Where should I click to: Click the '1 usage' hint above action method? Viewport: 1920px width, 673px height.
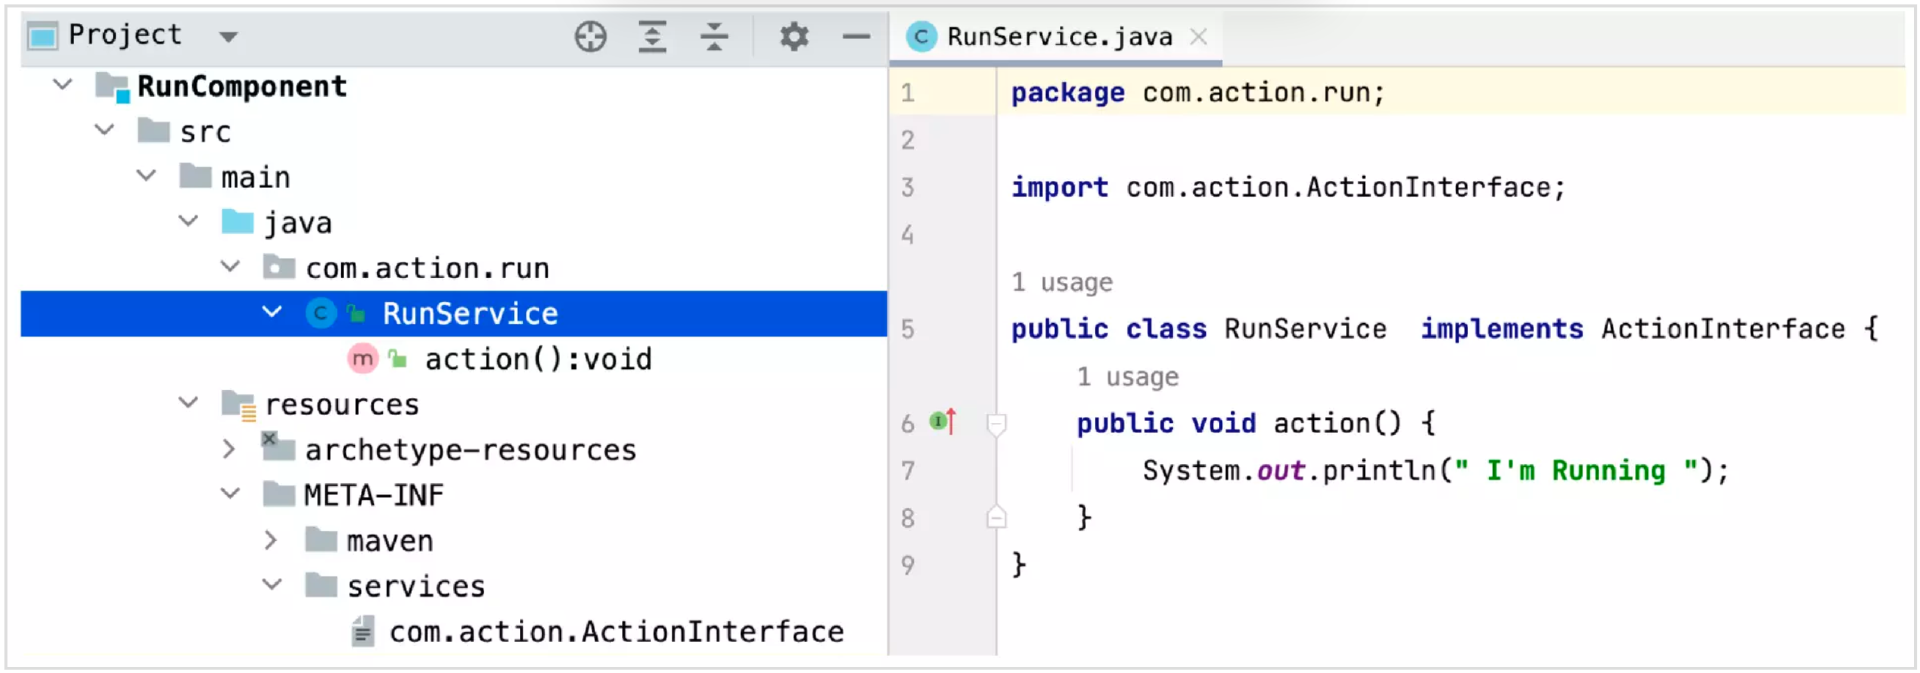click(x=1127, y=377)
